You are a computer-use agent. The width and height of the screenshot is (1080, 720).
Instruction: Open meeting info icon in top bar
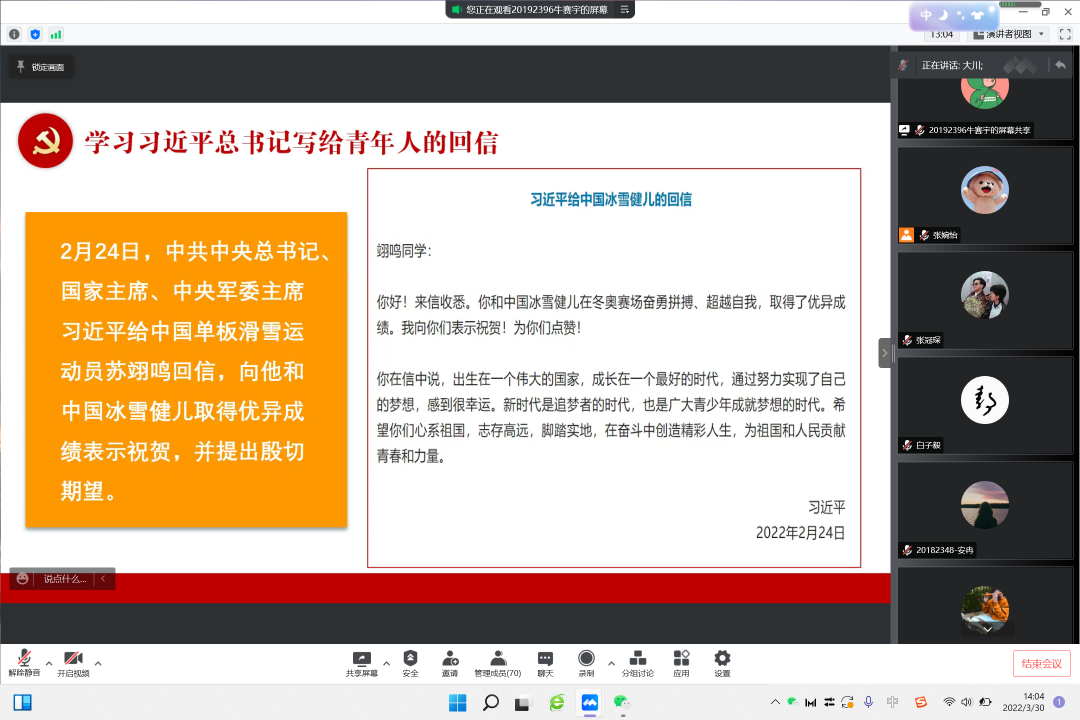[14, 34]
